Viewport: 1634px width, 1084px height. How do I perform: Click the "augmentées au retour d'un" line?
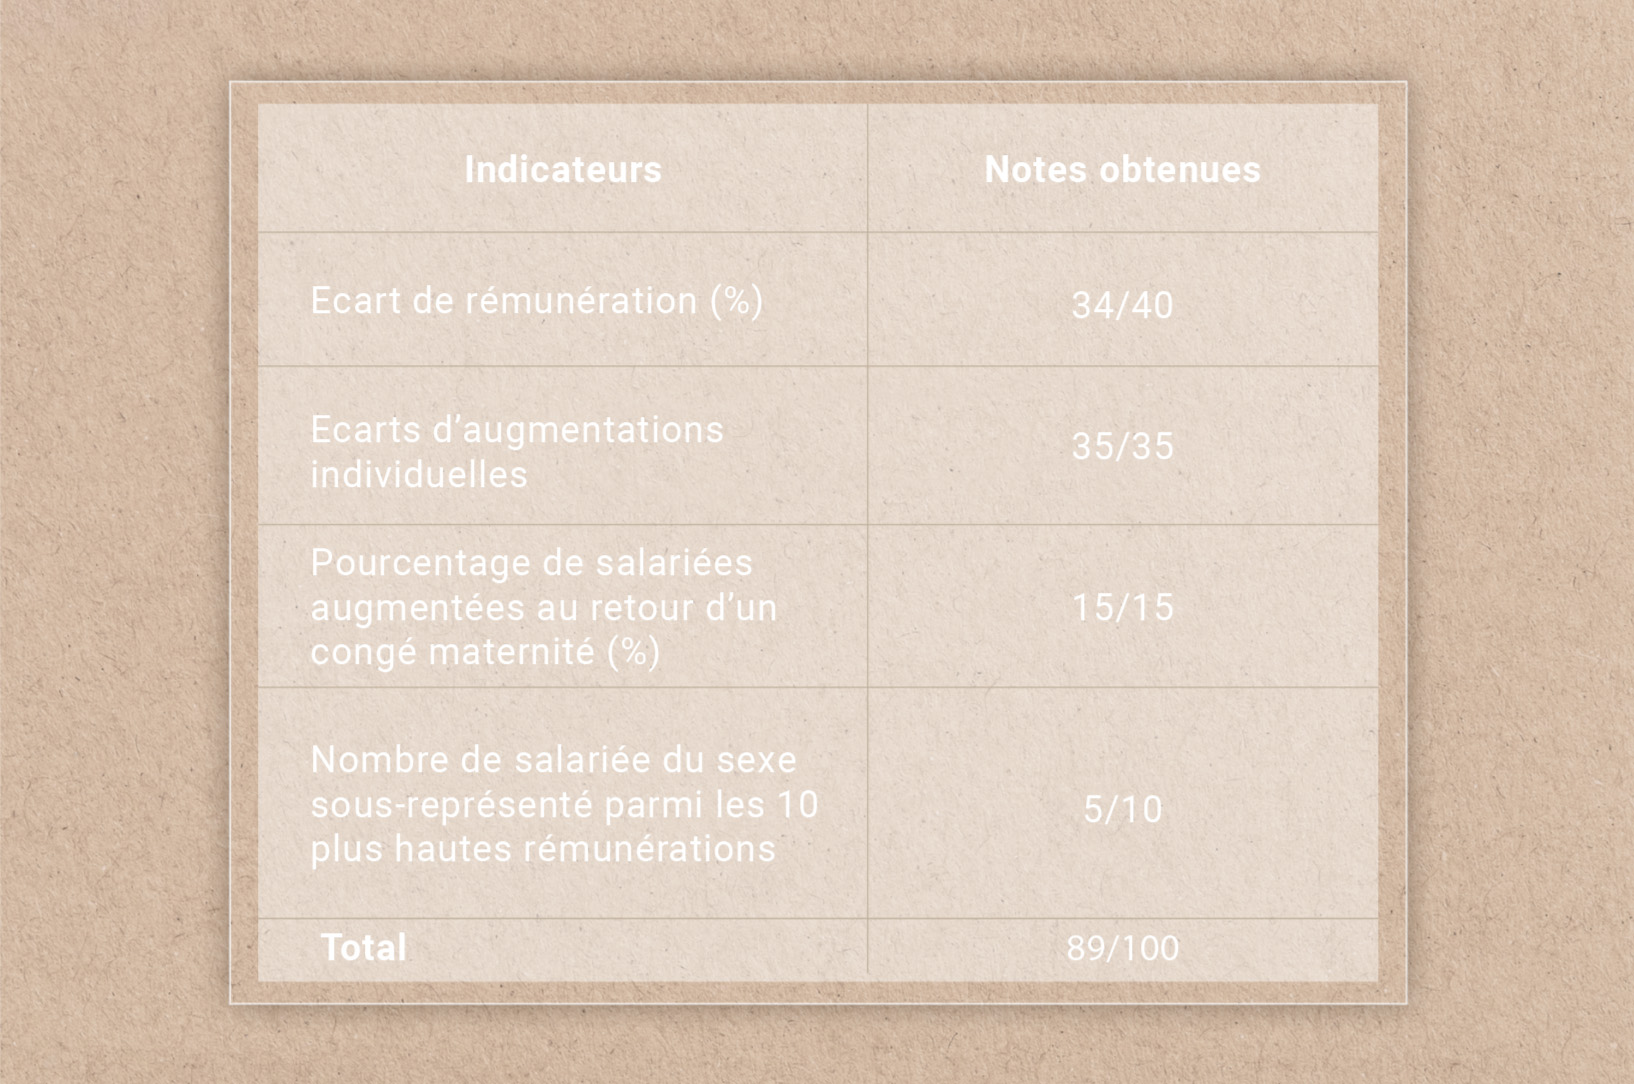(544, 608)
